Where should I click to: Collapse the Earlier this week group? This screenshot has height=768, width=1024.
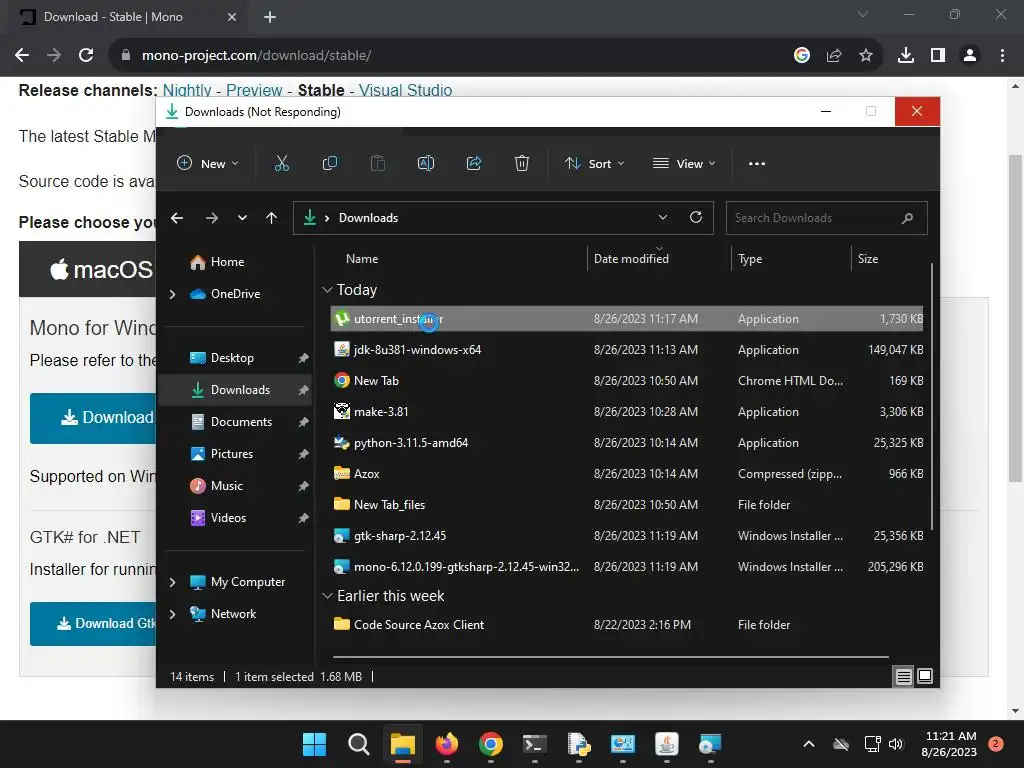point(327,596)
